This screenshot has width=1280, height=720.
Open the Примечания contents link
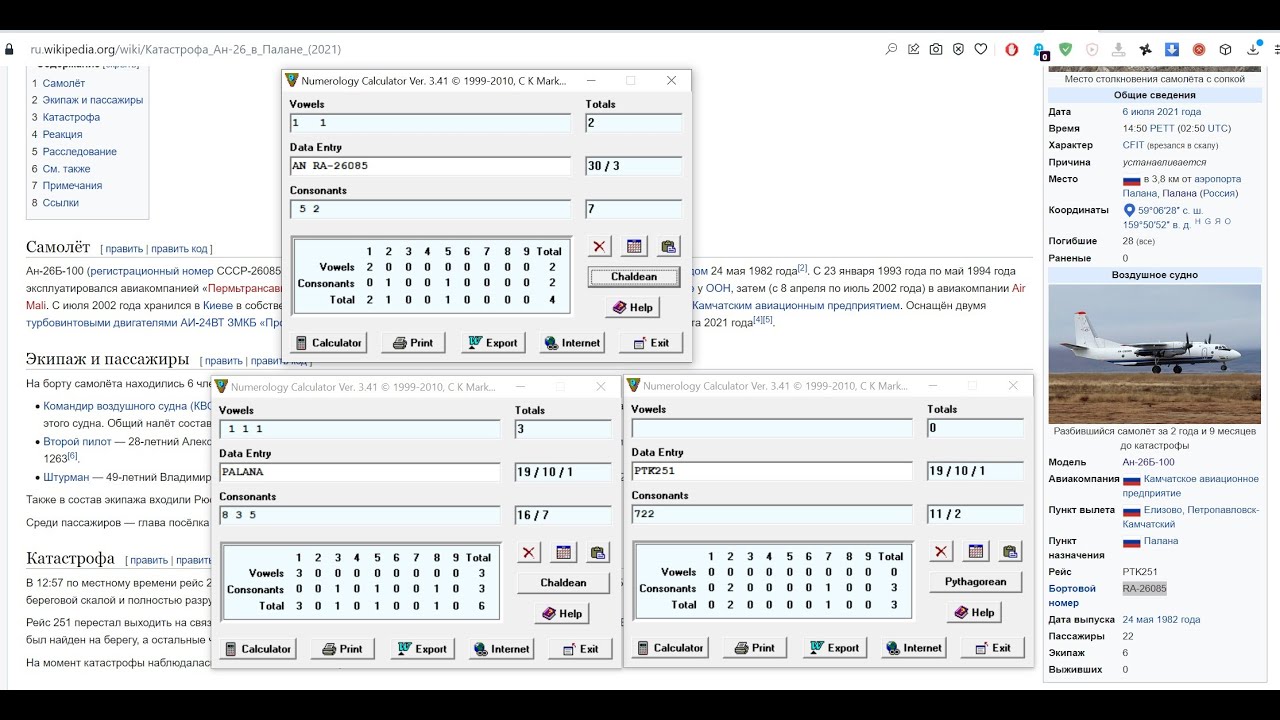[x=72, y=185]
